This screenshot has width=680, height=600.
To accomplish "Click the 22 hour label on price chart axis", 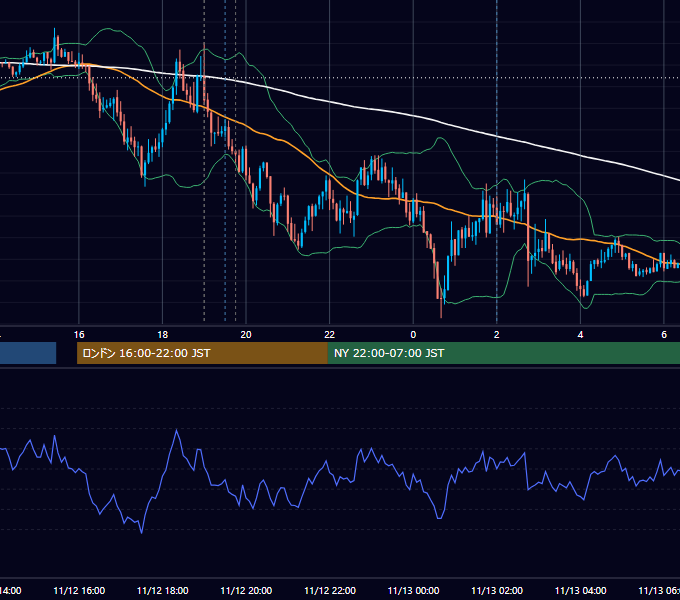I will (330, 335).
